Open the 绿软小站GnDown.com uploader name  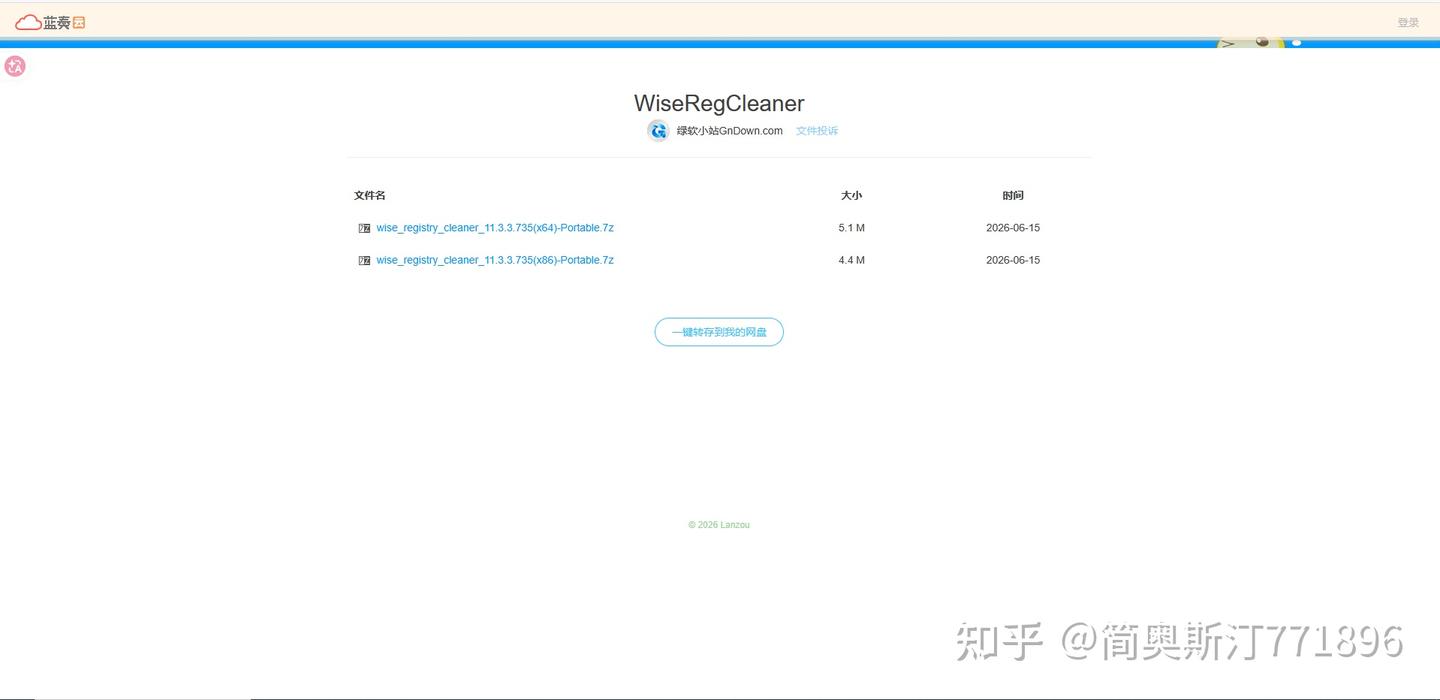tap(729, 131)
